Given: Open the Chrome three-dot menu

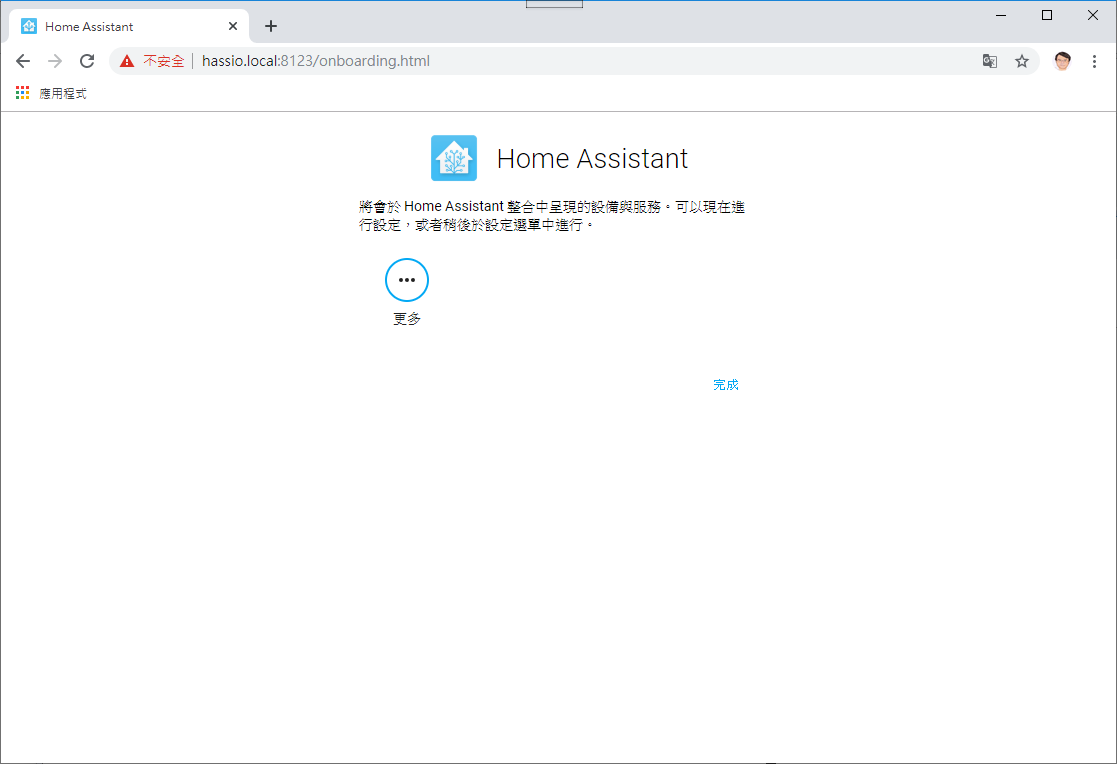Looking at the screenshot, I should [1096, 61].
